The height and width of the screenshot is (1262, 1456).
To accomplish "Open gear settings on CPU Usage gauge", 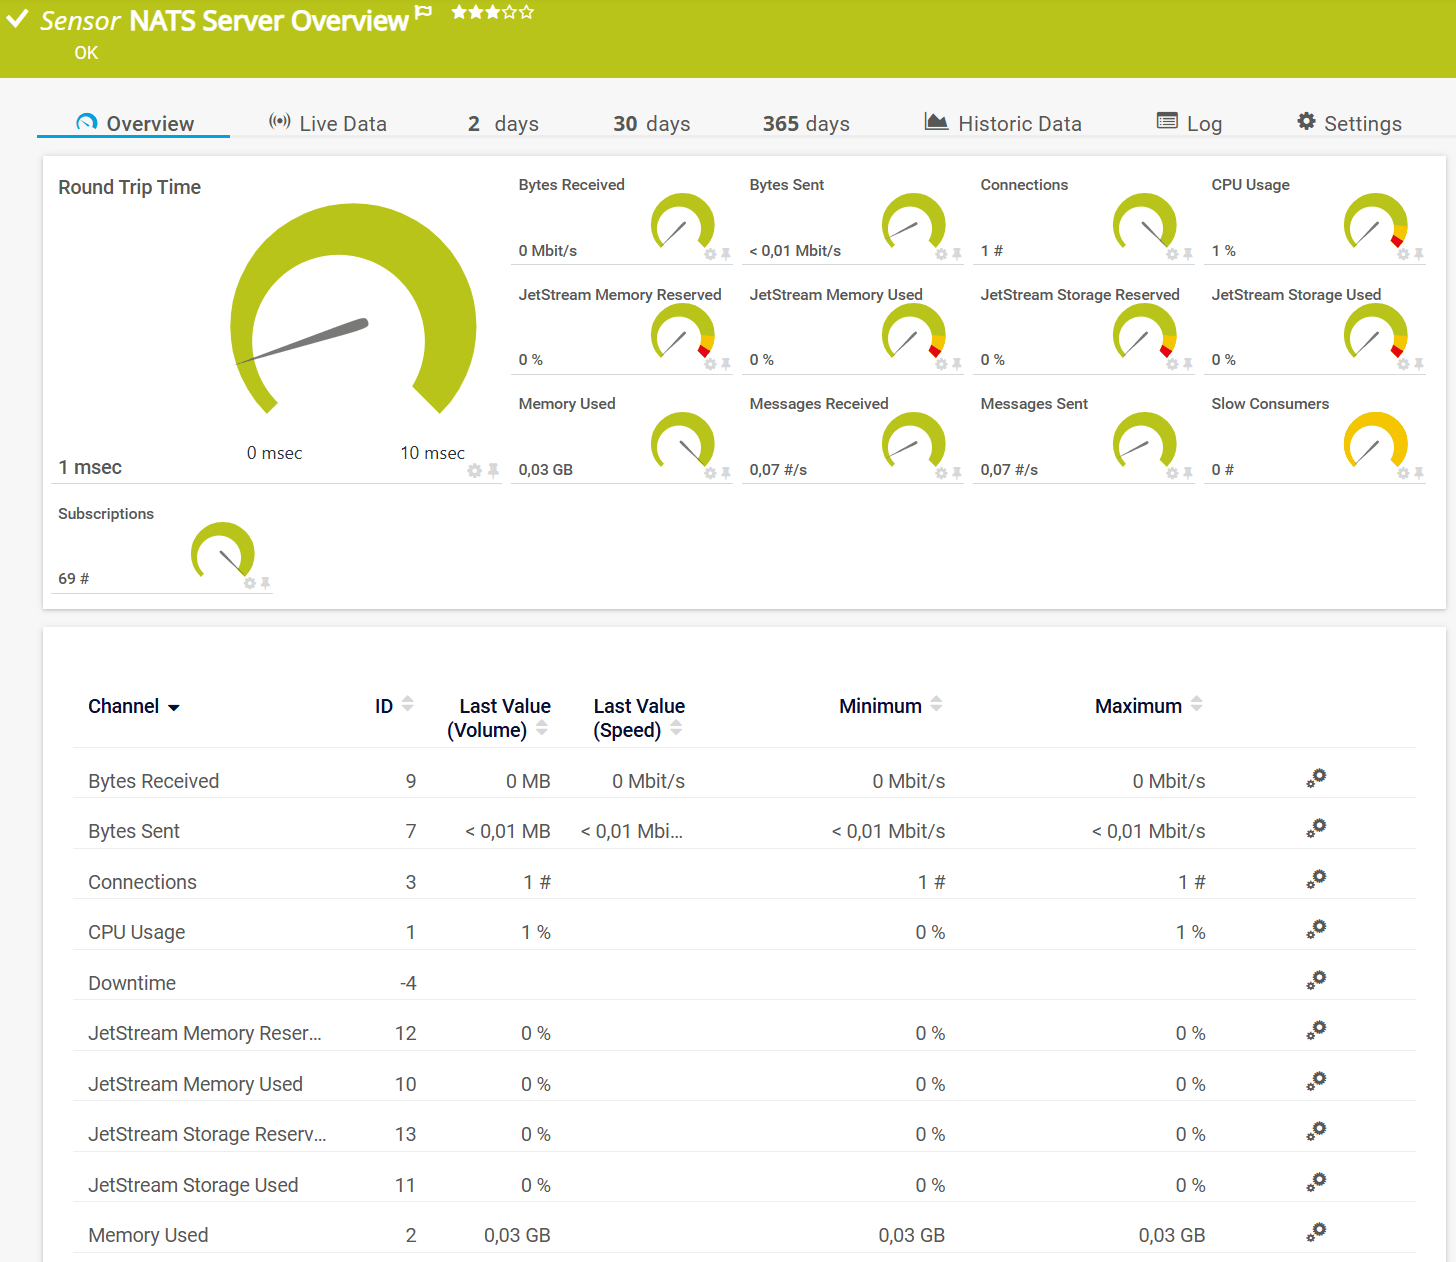I will (1403, 254).
